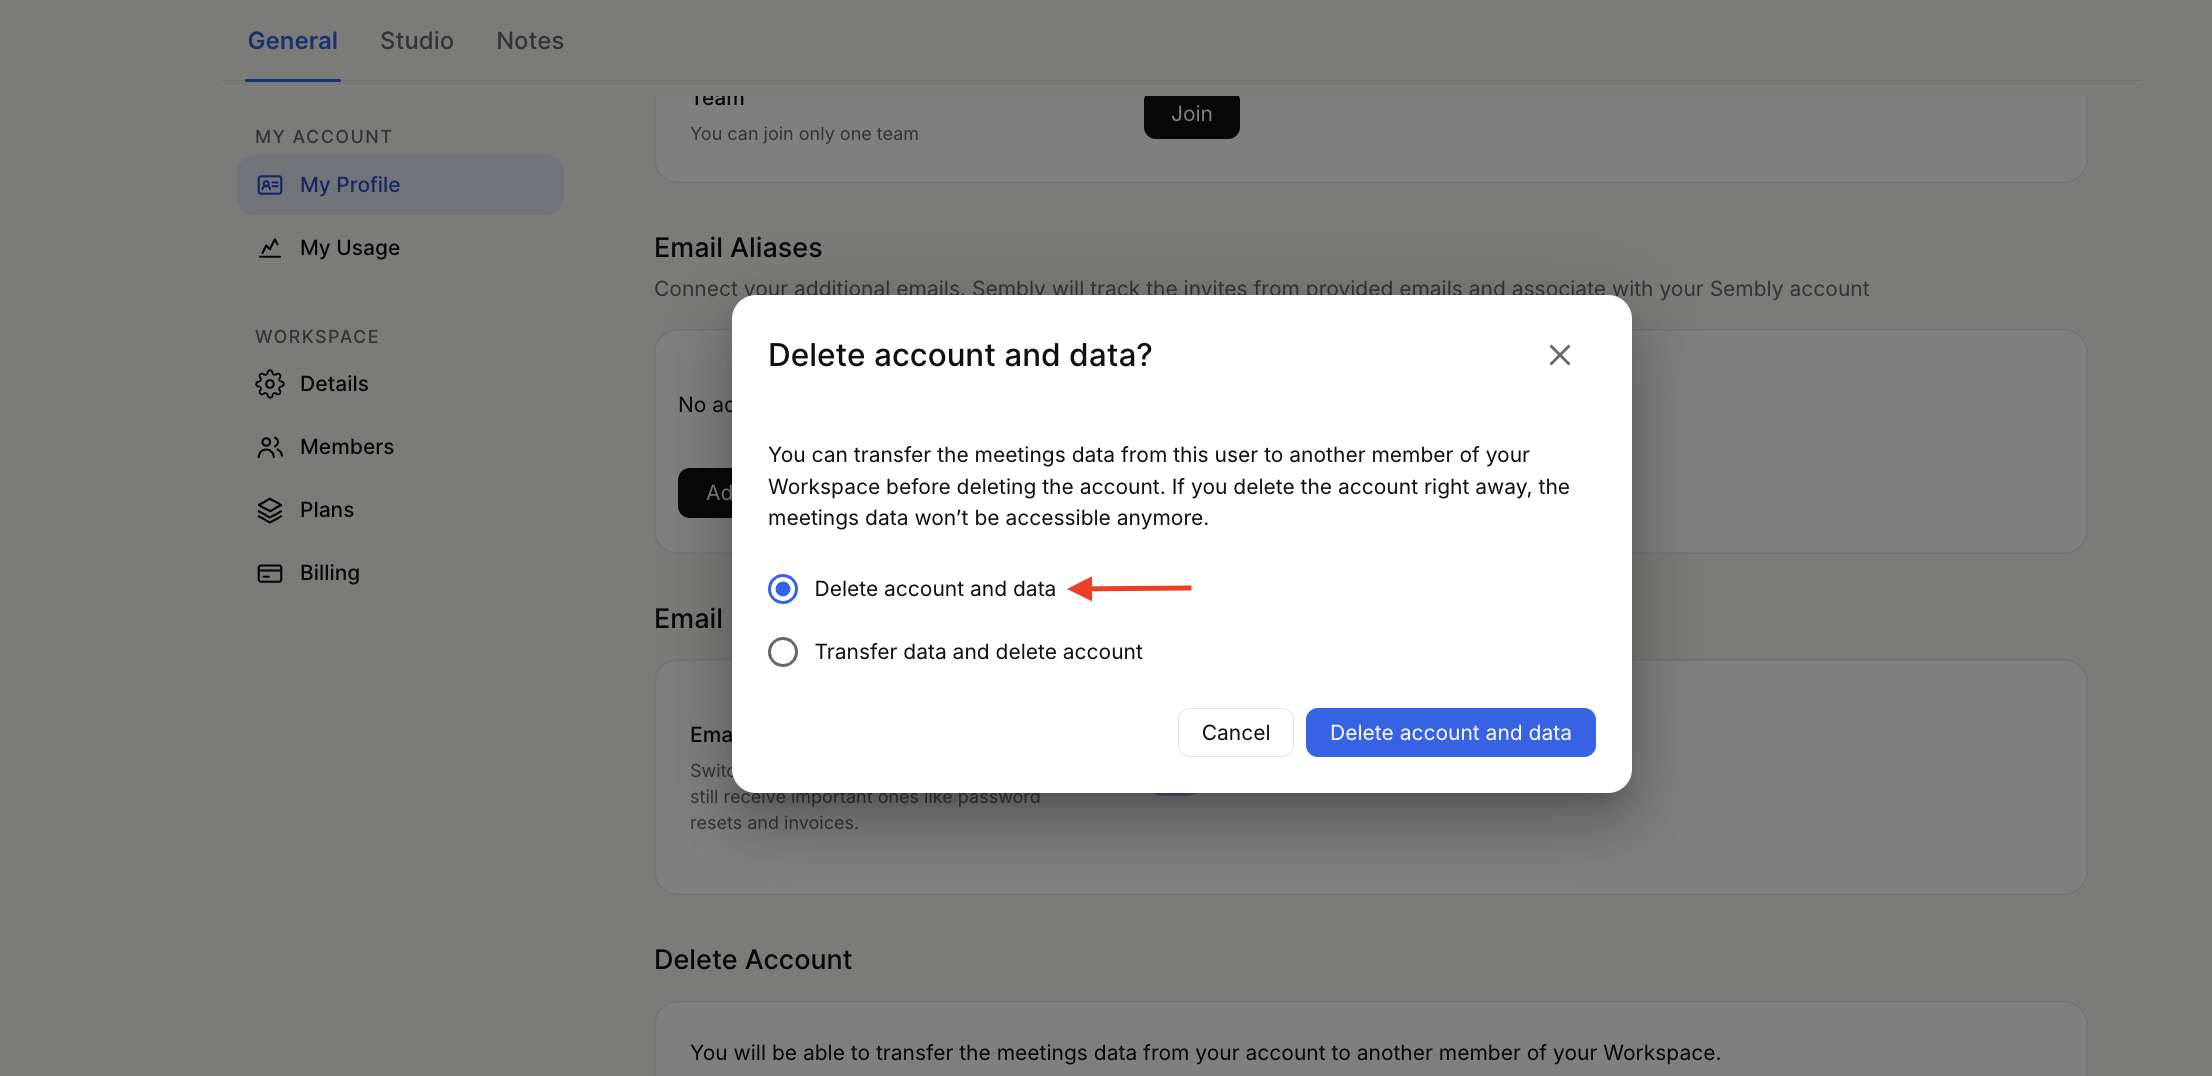Click the Delete Account section heading
The width and height of the screenshot is (2212, 1076).
753,960
